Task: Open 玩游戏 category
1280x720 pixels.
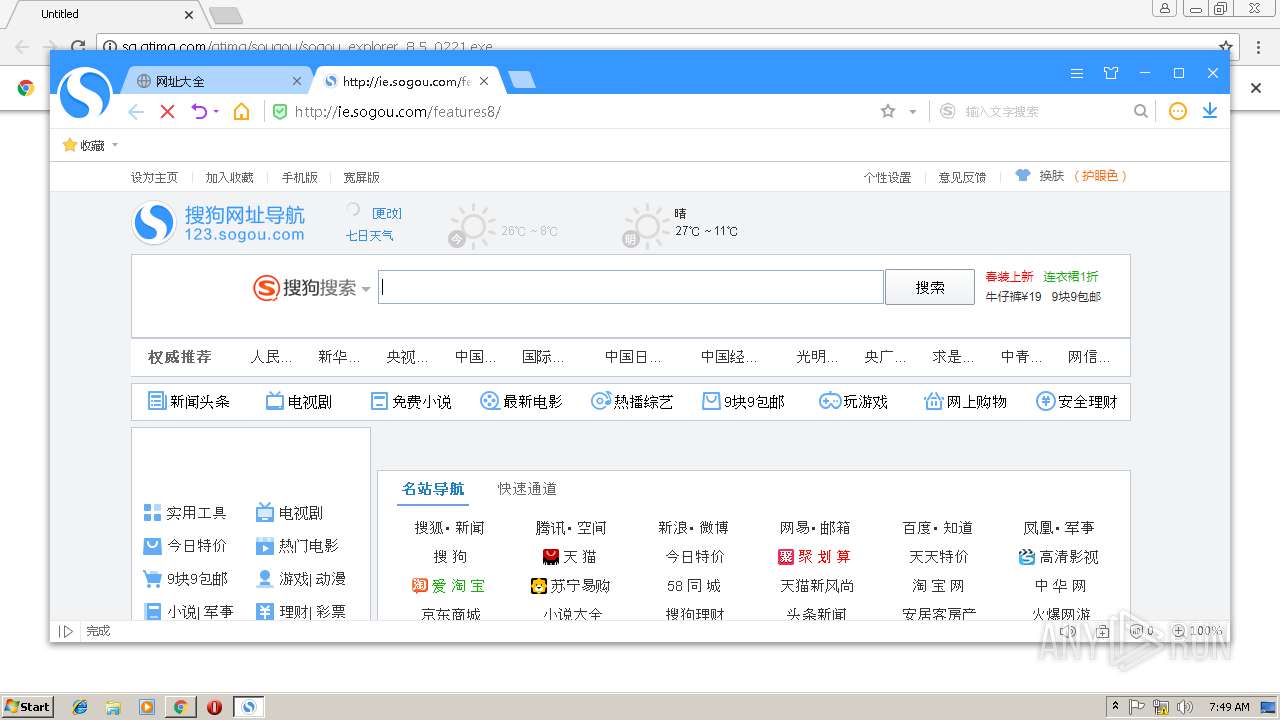Action: [x=853, y=401]
